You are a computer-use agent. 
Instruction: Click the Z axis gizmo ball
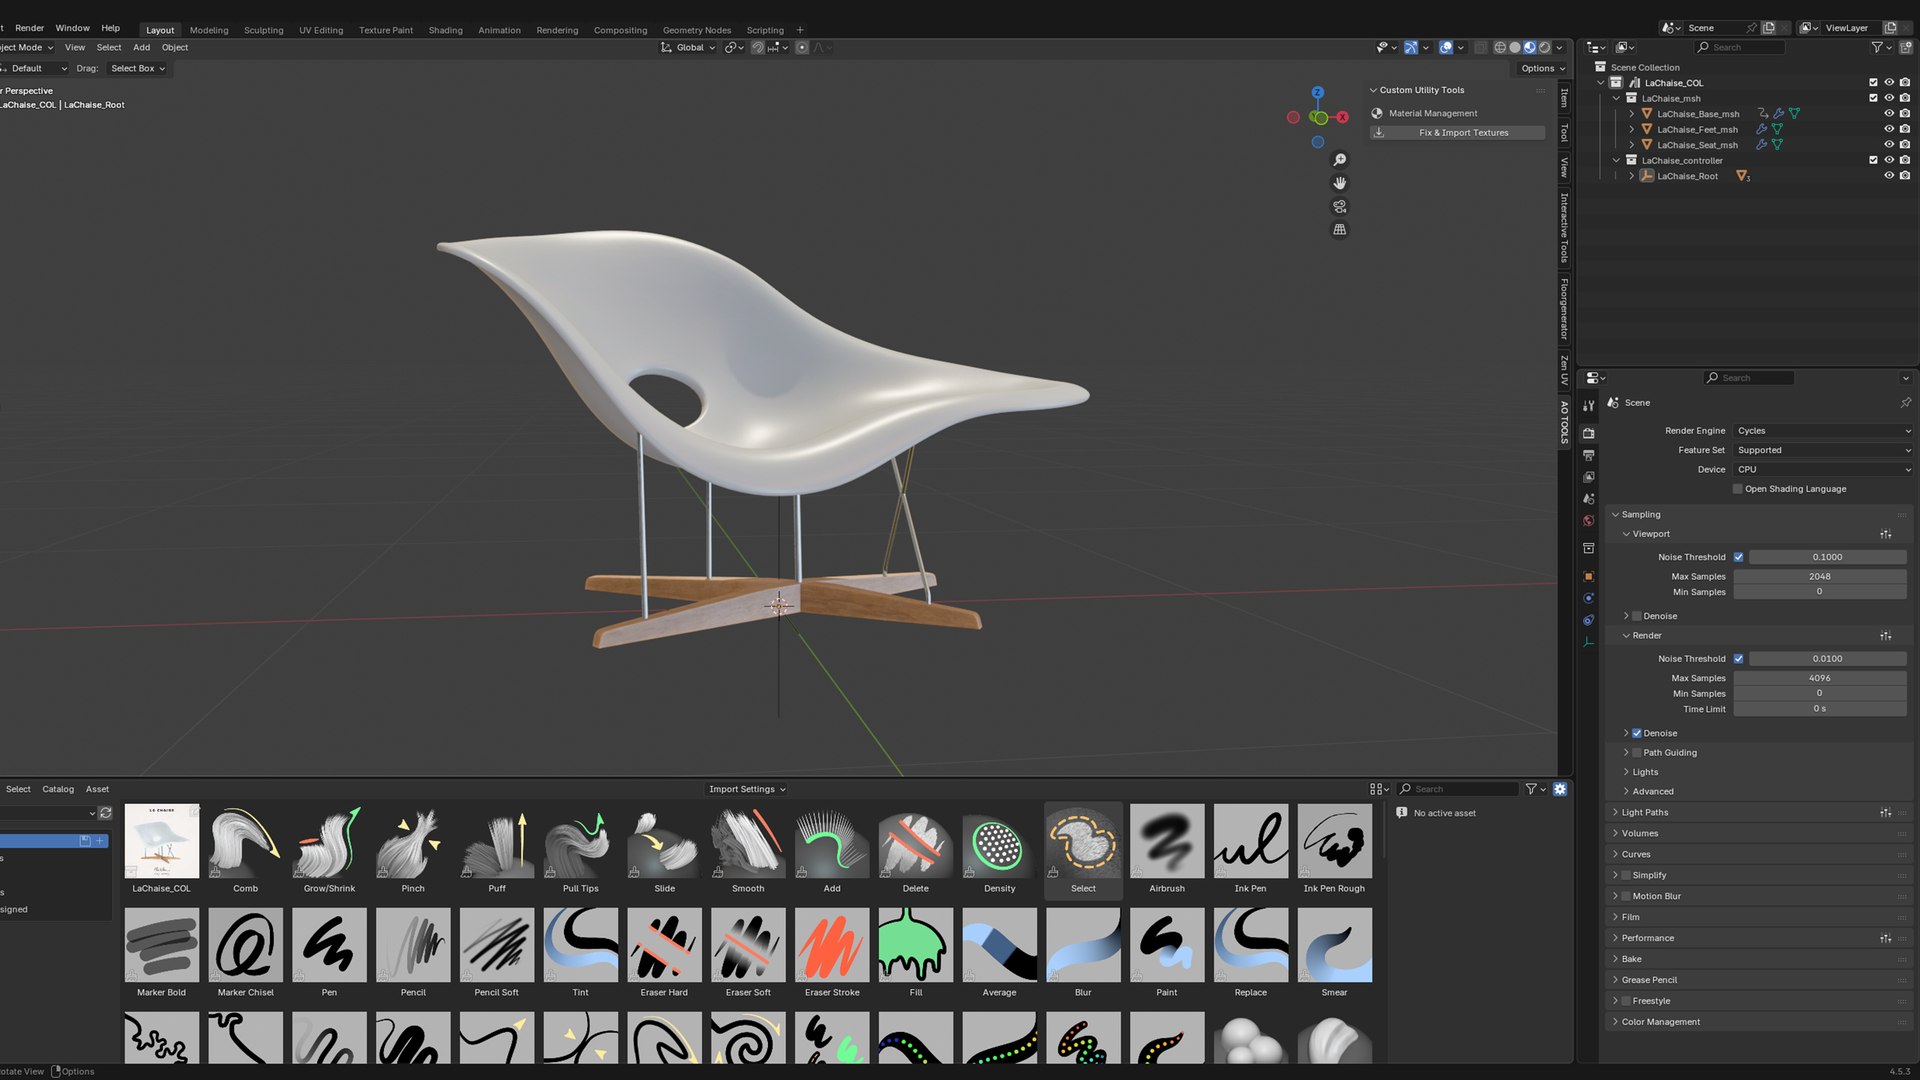click(x=1318, y=92)
